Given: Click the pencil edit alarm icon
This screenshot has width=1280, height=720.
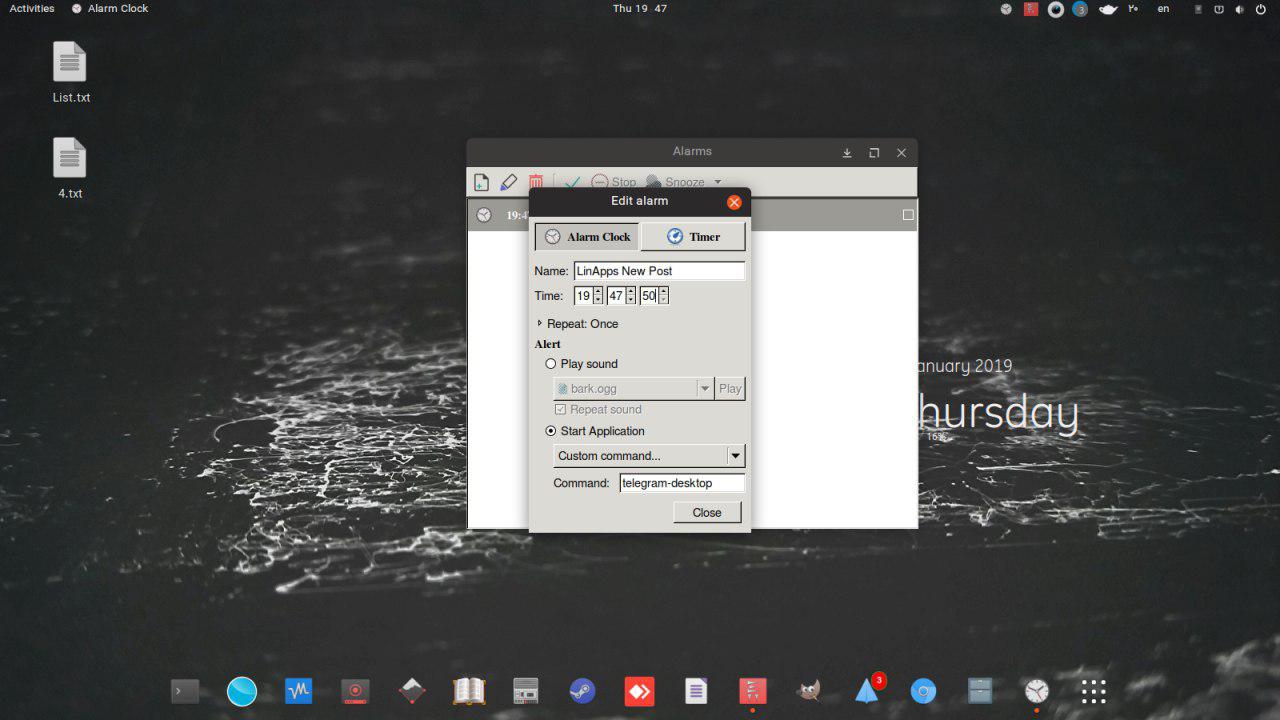Looking at the screenshot, I should pos(508,182).
